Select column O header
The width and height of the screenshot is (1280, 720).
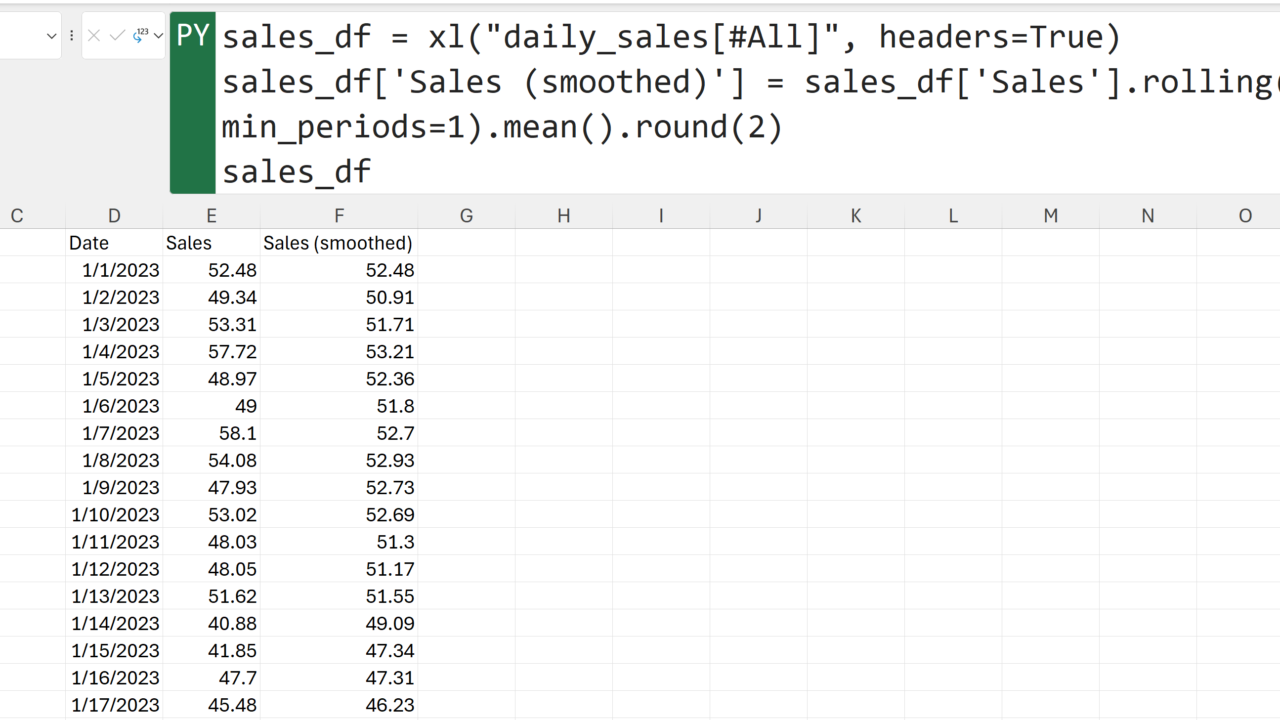(1245, 216)
